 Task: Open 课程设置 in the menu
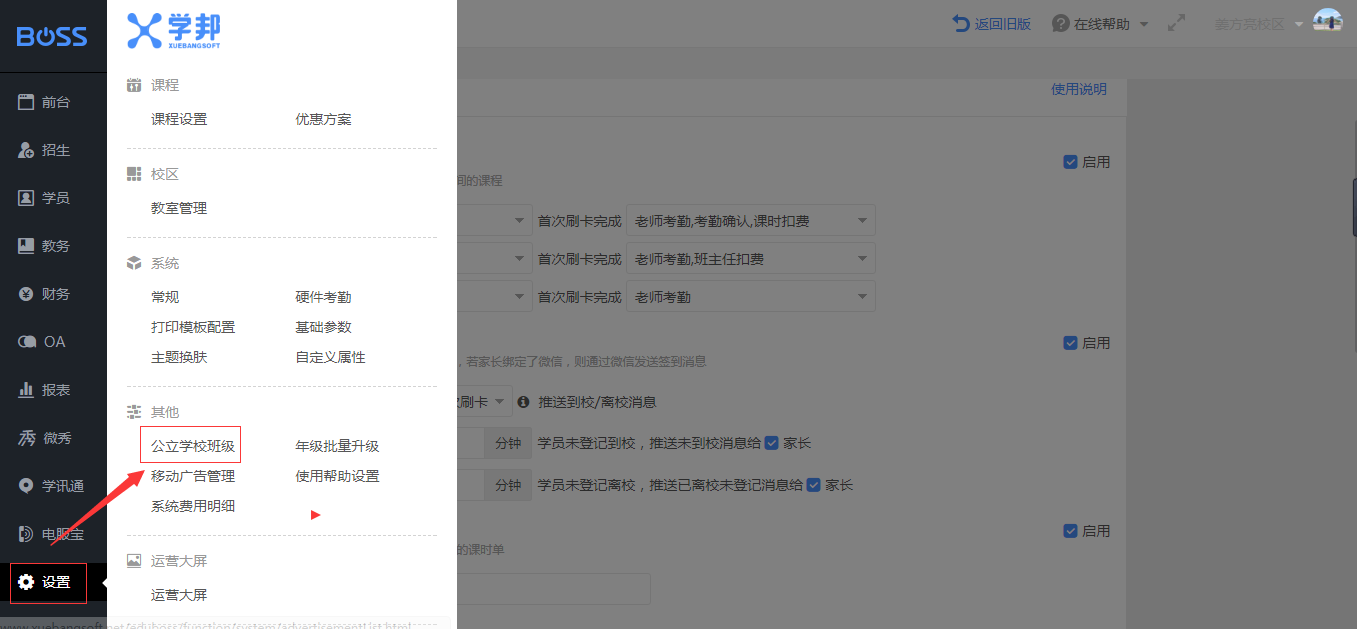click(x=179, y=119)
